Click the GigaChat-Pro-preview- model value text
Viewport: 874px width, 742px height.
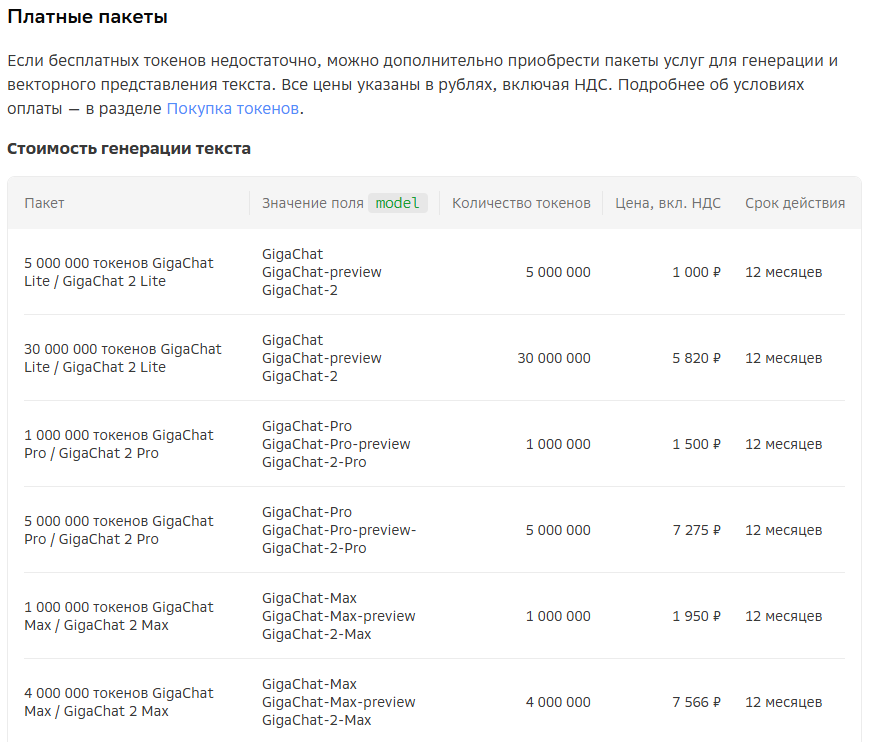pyautogui.click(x=339, y=530)
